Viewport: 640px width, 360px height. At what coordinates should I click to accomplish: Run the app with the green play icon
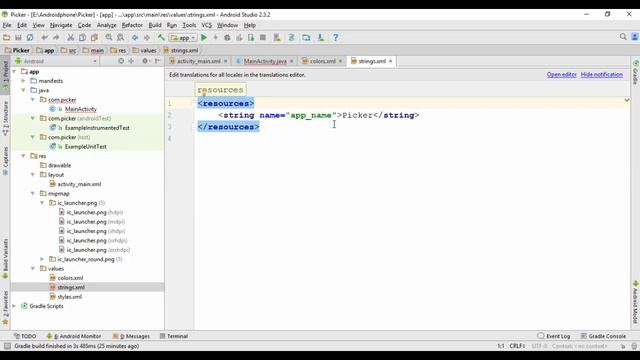(204, 38)
